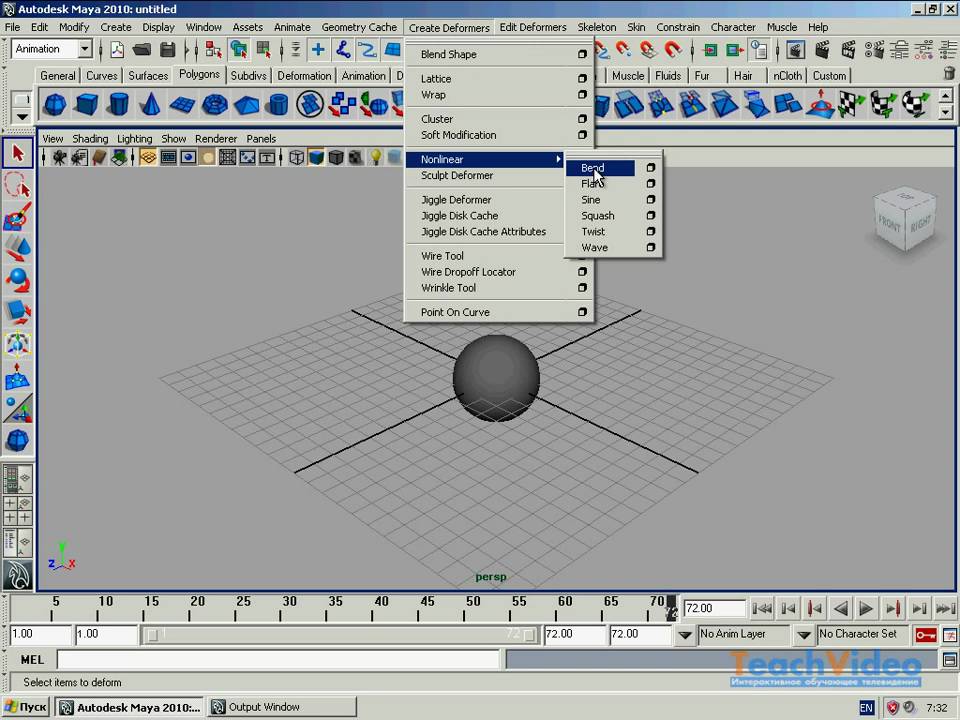Image resolution: width=960 pixels, height=720 pixels.
Task: Open the Lattice option box square
Action: pos(582,79)
